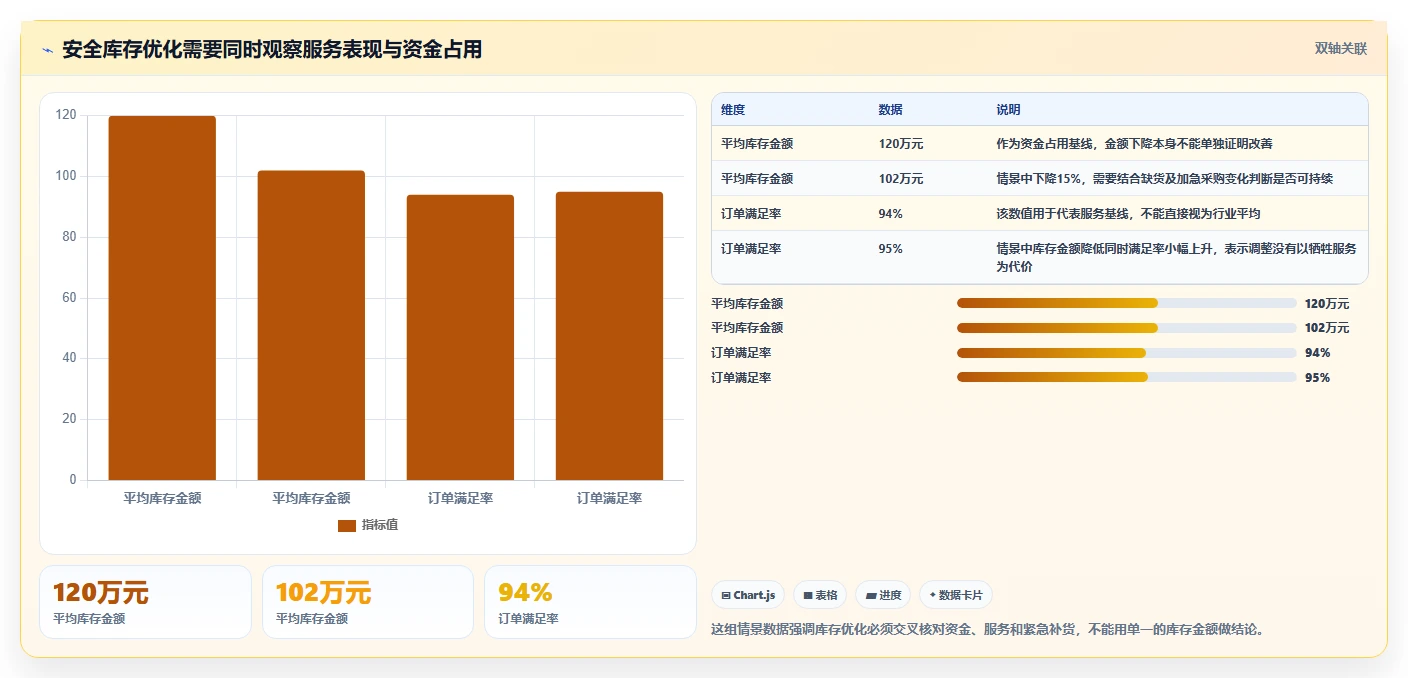Image resolution: width=1408 pixels, height=678 pixels.
Task: Click the lightning icon beside the panel title
Action: (x=48, y=50)
